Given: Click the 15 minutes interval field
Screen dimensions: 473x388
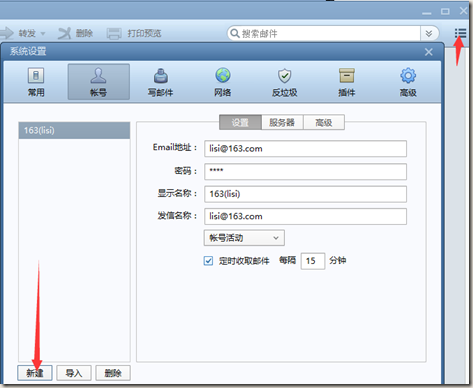Looking at the screenshot, I should point(313,261).
